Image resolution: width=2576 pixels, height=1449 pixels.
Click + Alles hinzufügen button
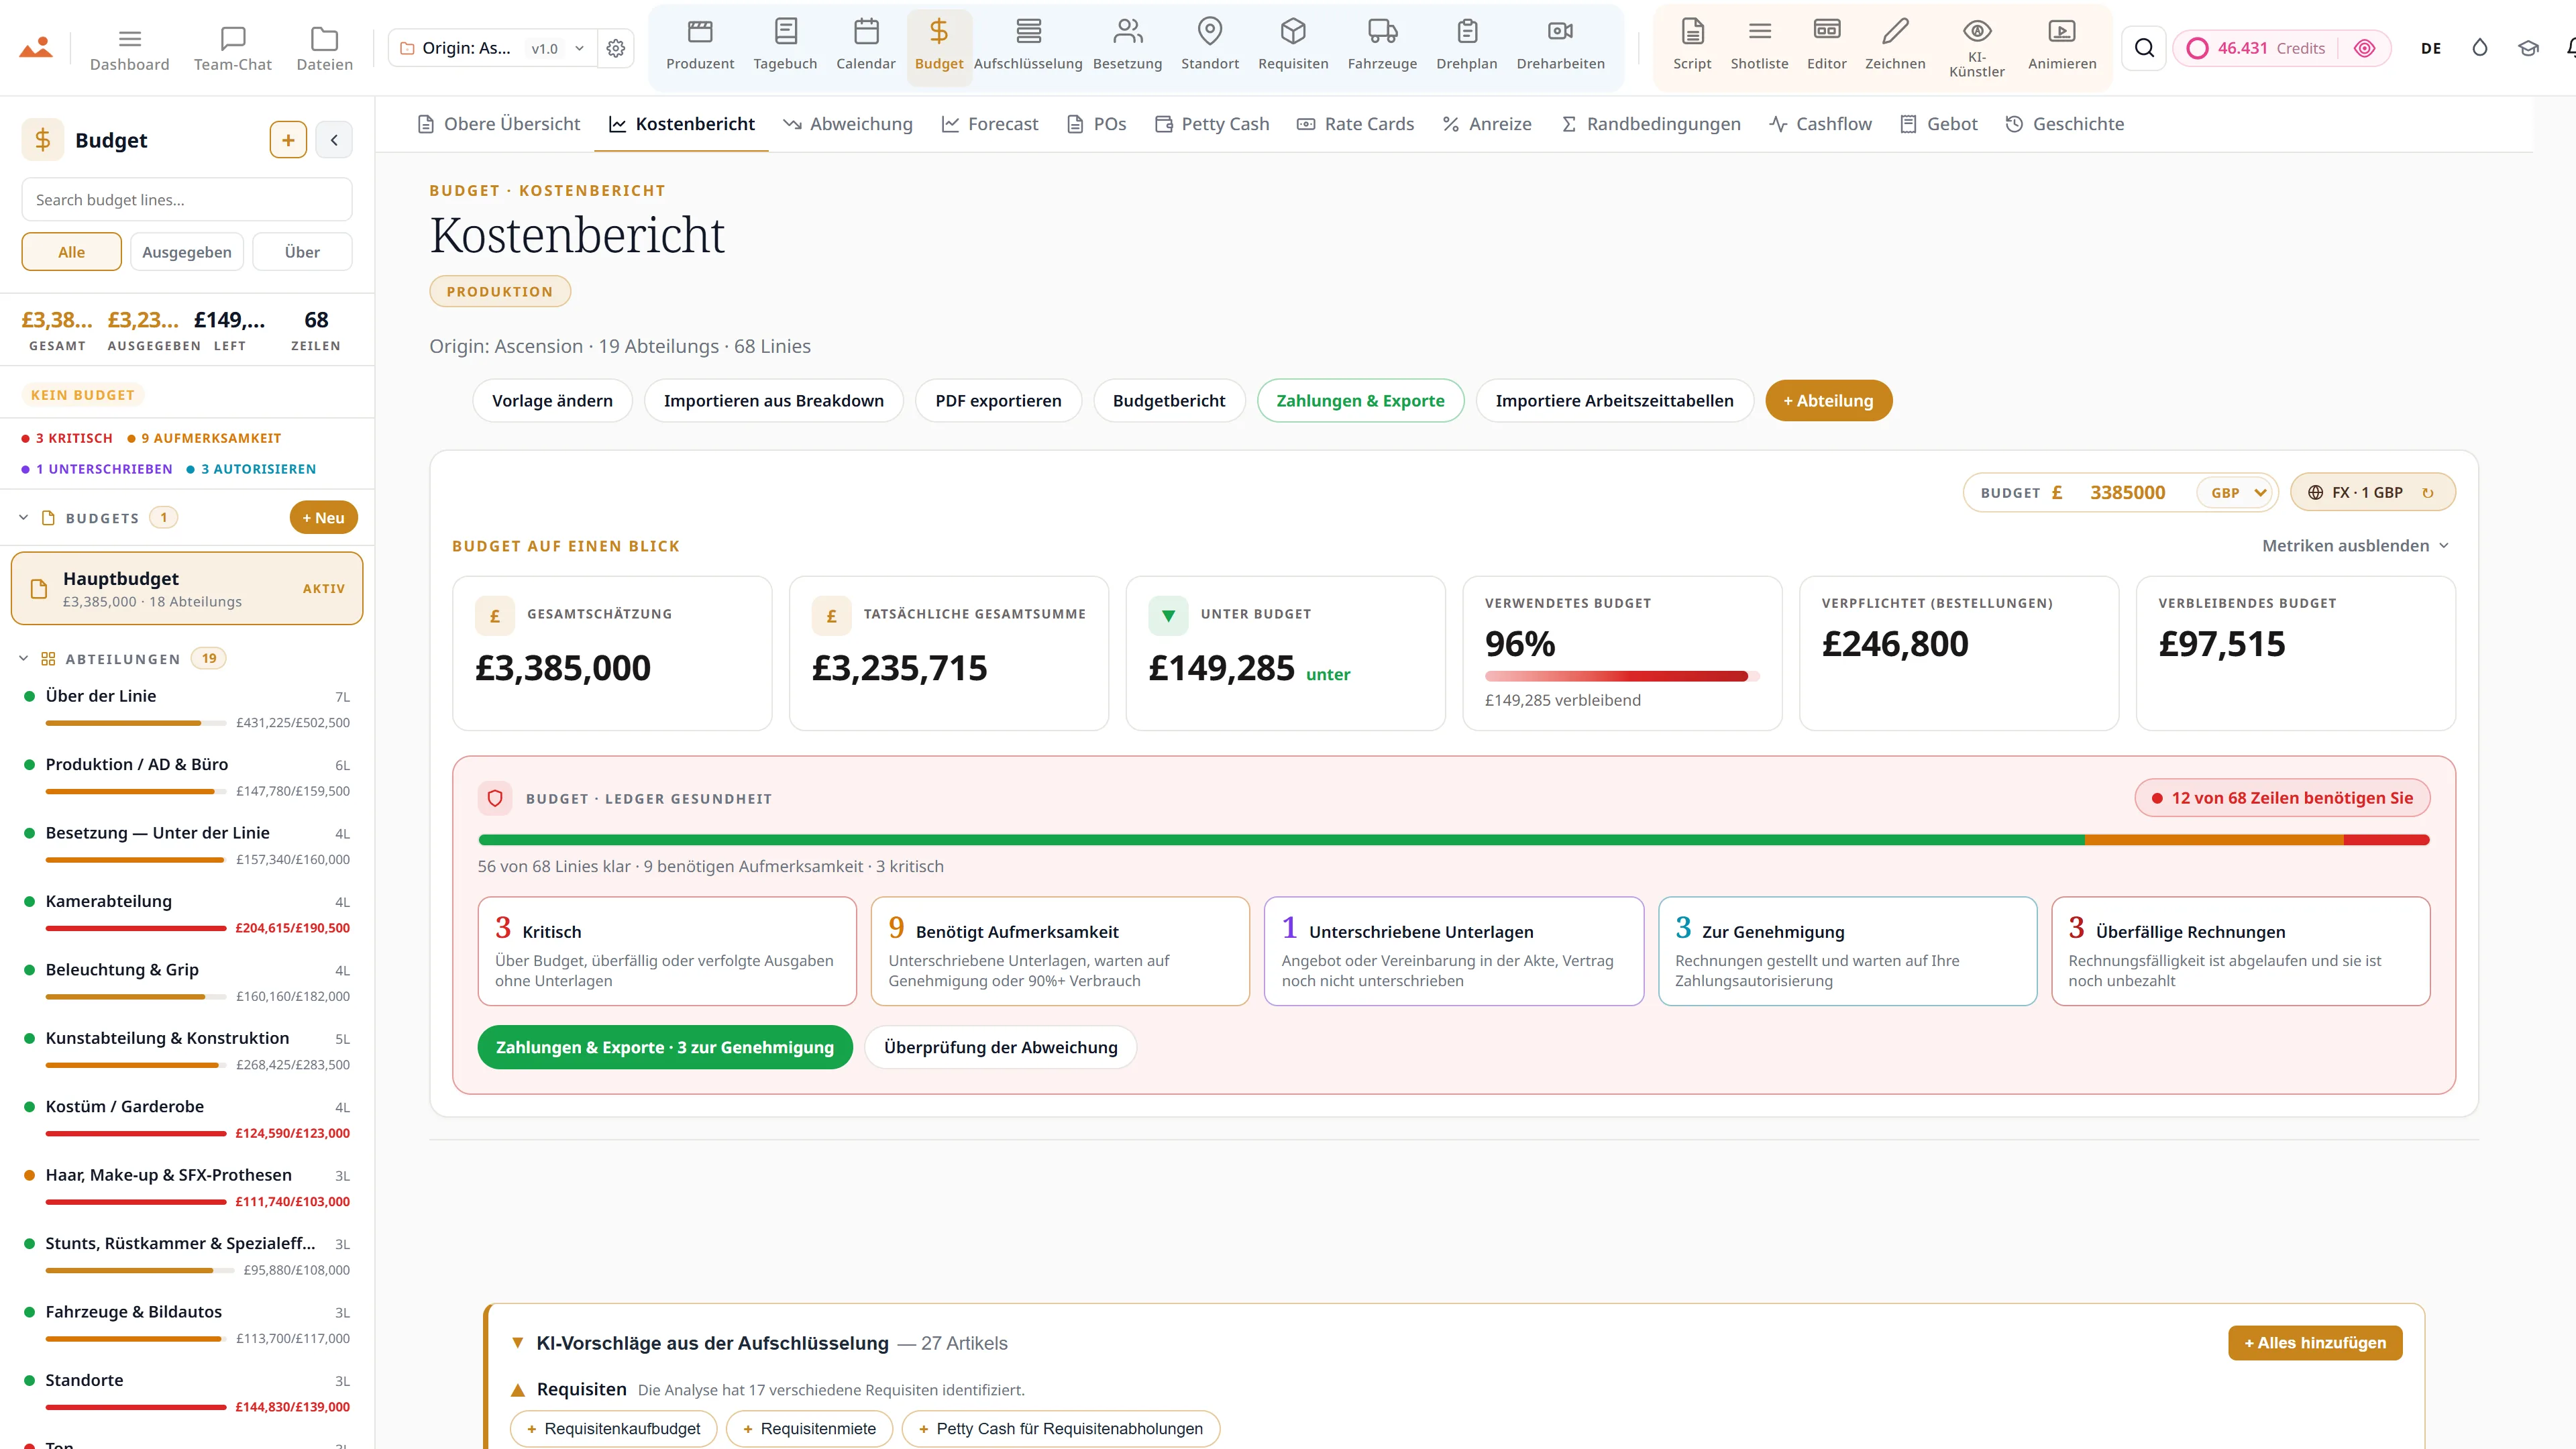(2314, 1343)
